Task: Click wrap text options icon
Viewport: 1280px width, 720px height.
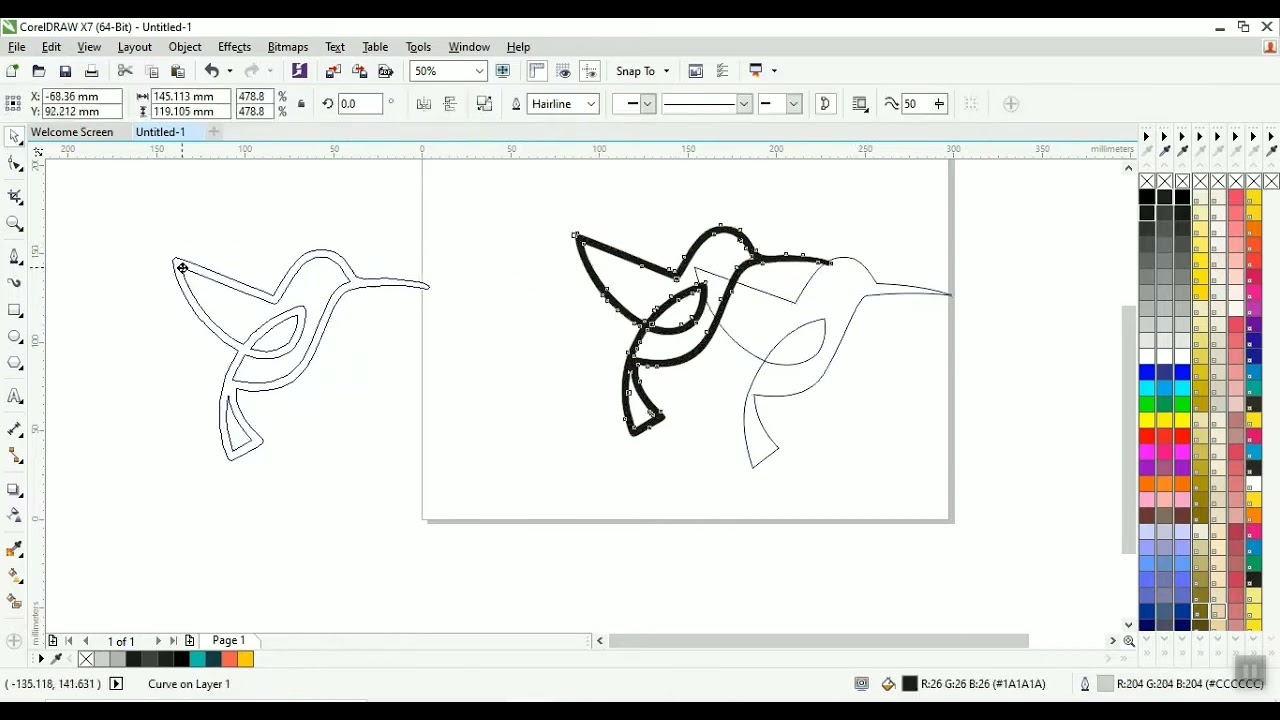Action: click(x=859, y=104)
